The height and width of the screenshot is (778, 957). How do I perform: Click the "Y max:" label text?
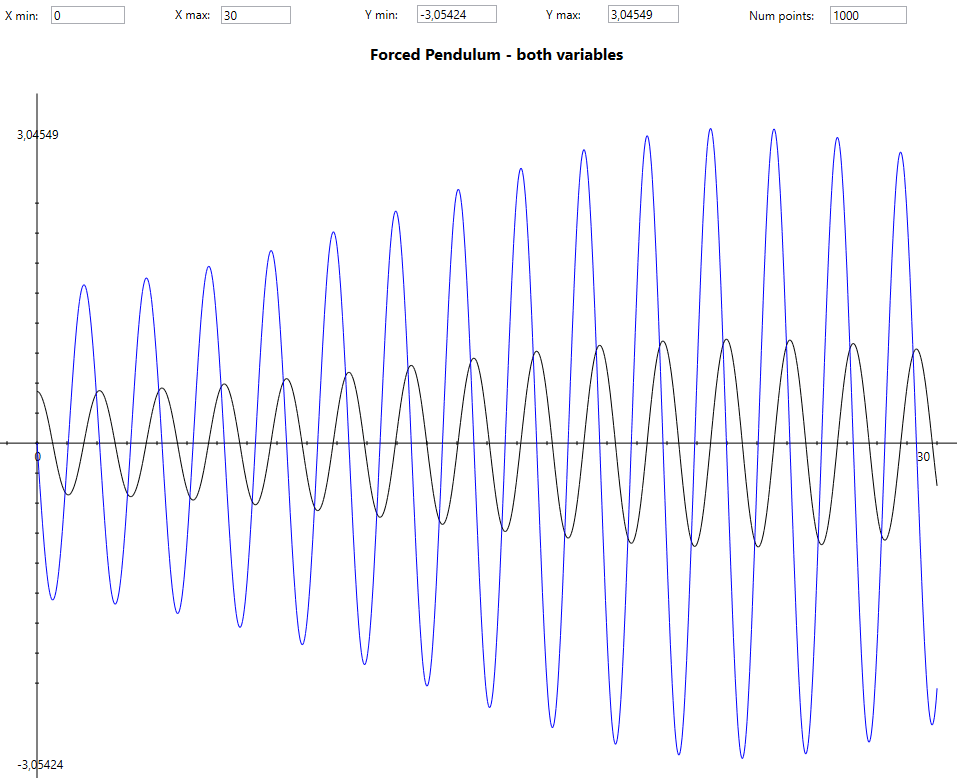coord(564,15)
